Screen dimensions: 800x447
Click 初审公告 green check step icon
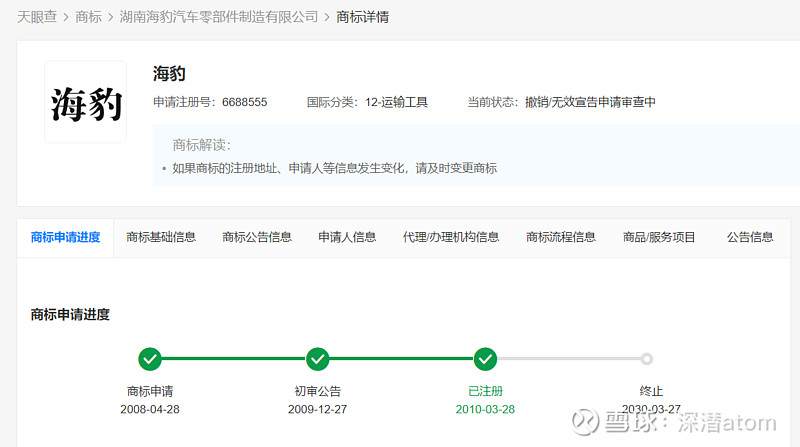[x=317, y=359]
